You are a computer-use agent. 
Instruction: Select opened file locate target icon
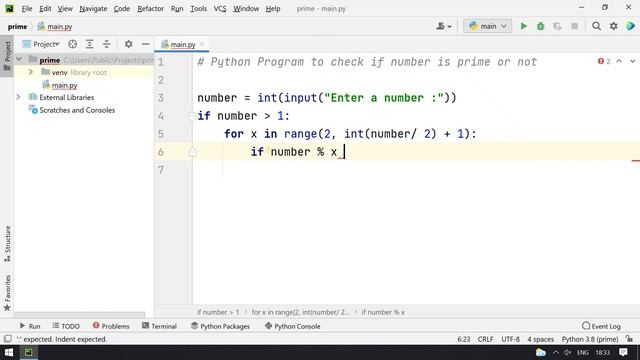pyautogui.click(x=73, y=44)
